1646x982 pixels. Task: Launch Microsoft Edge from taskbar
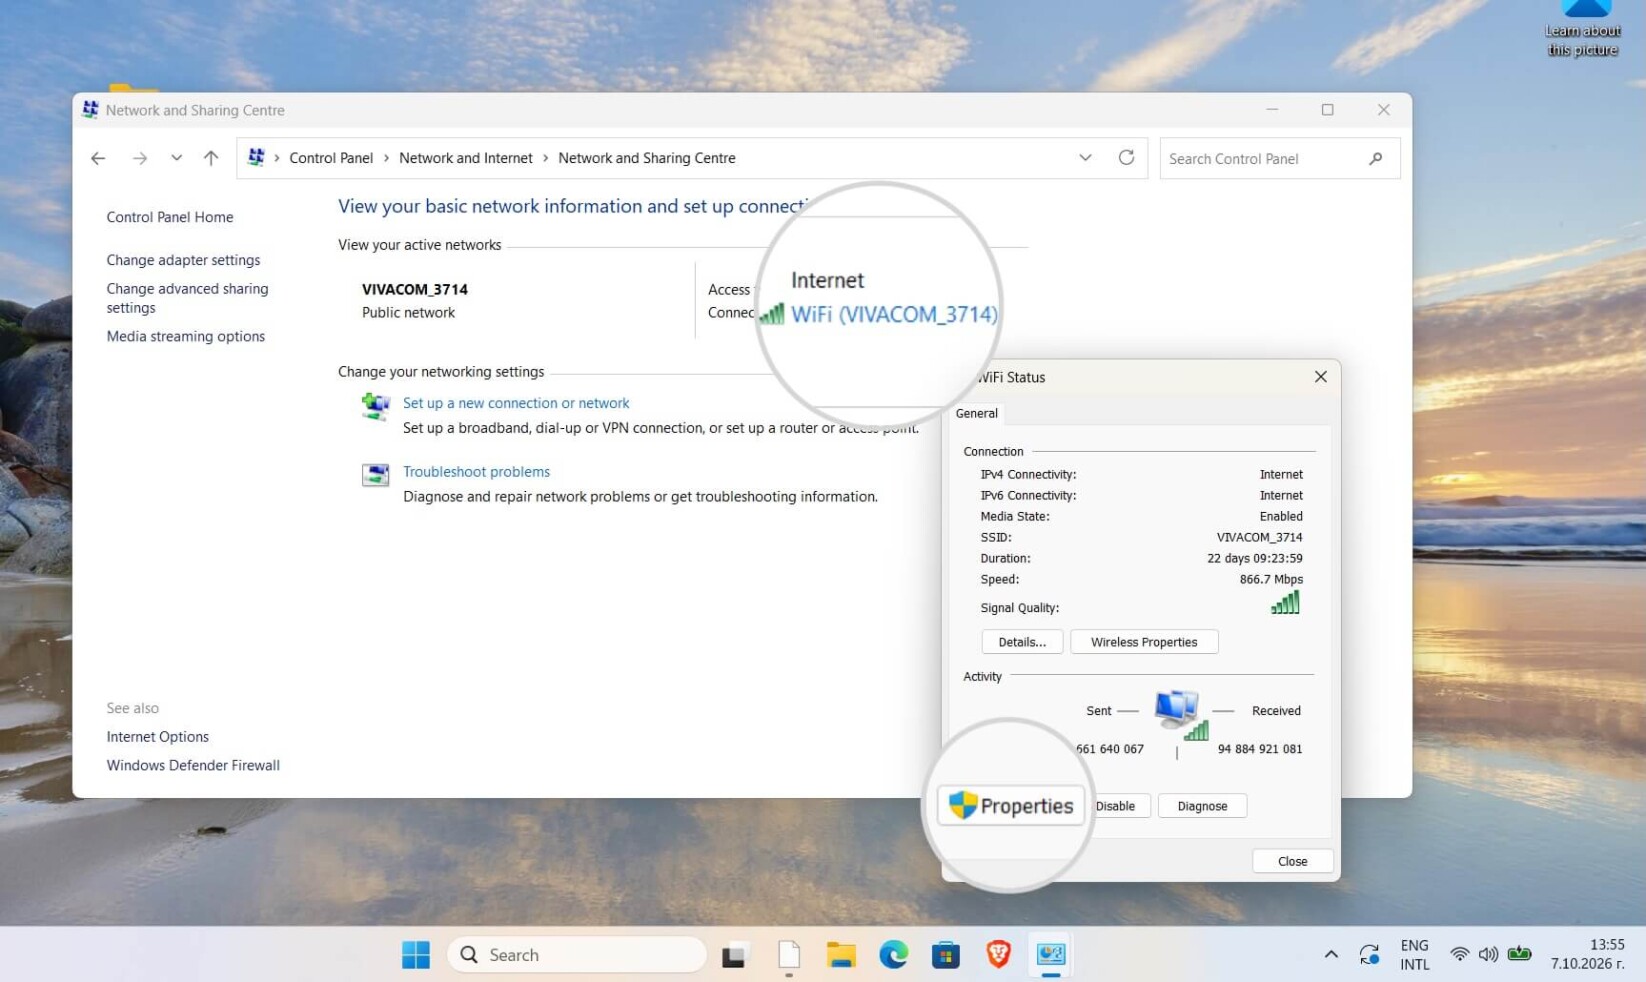point(893,955)
